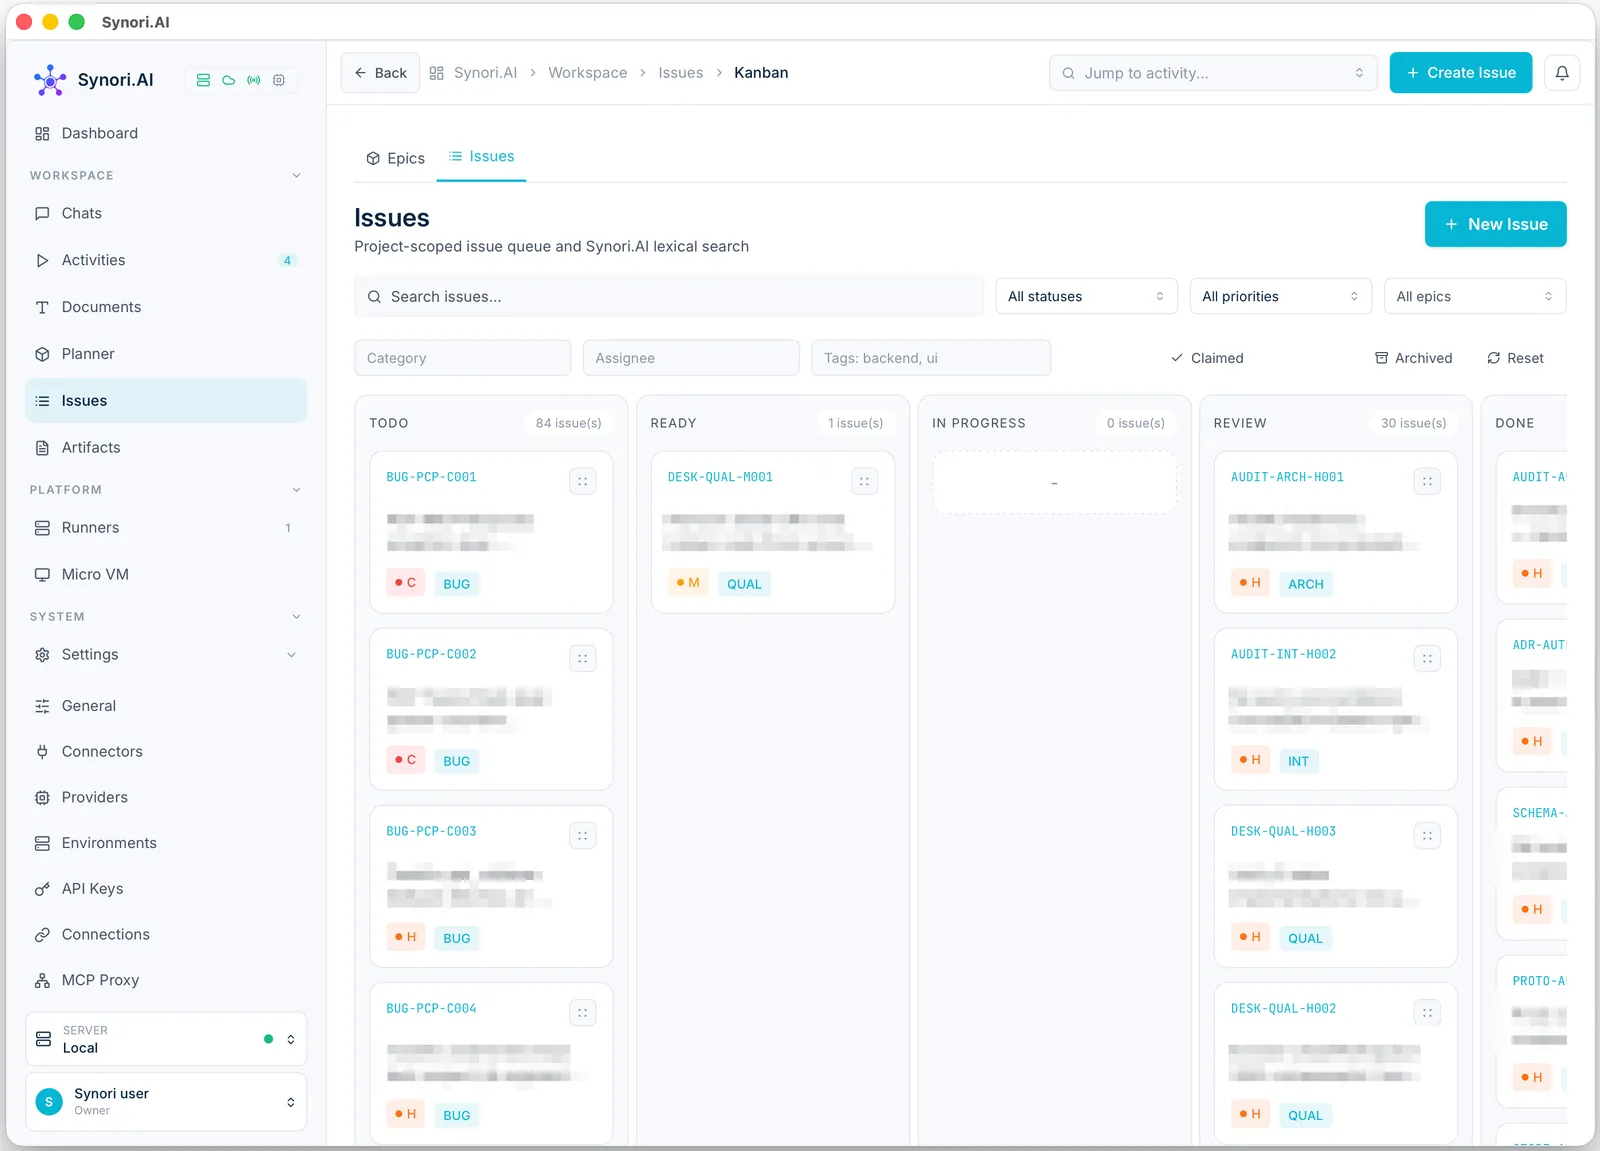Open API Keys settings
The image size is (1600, 1151).
tap(166, 888)
